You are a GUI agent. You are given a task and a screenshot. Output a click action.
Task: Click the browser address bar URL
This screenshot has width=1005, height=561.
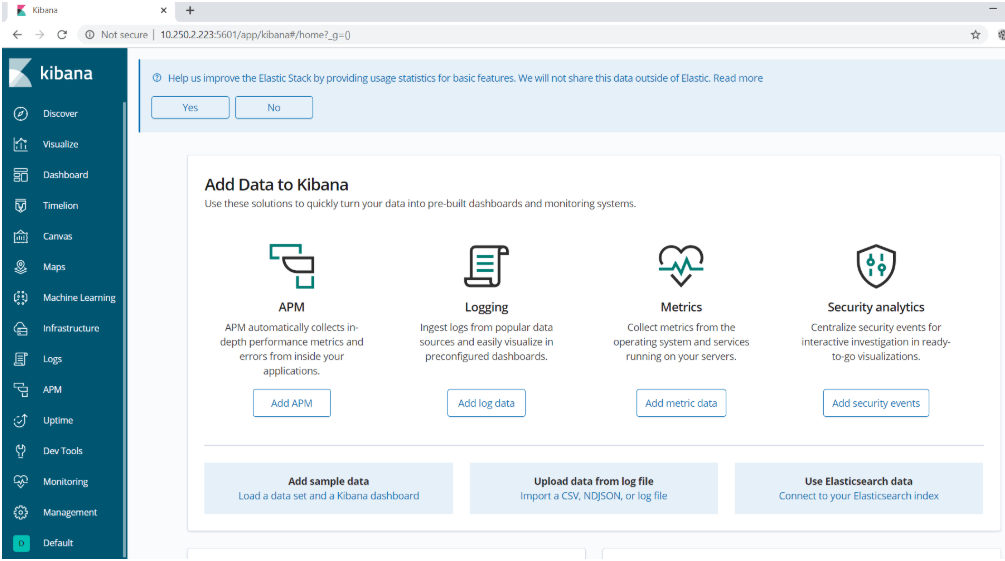coord(255,35)
